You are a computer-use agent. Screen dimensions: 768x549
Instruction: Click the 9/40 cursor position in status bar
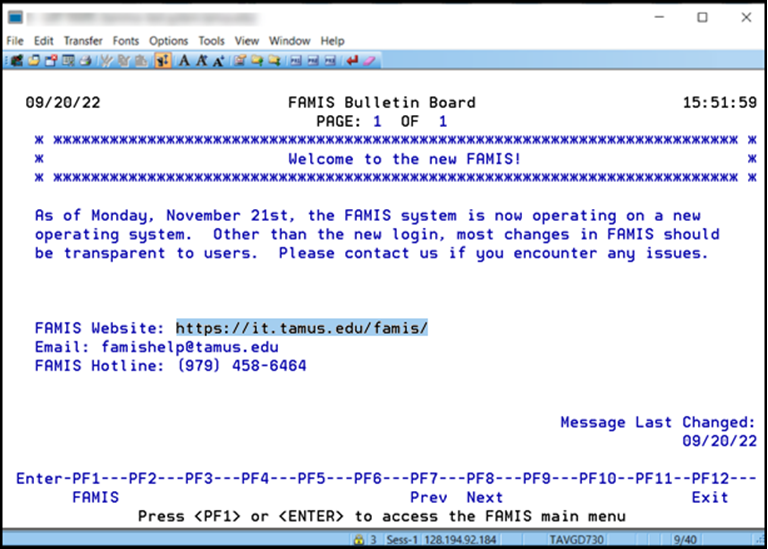[685, 540]
